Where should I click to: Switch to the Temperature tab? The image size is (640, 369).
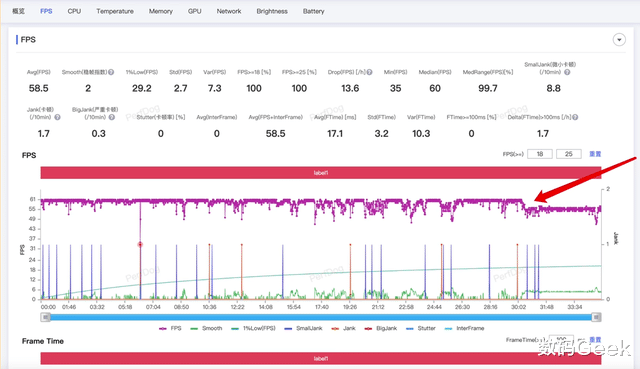115,11
